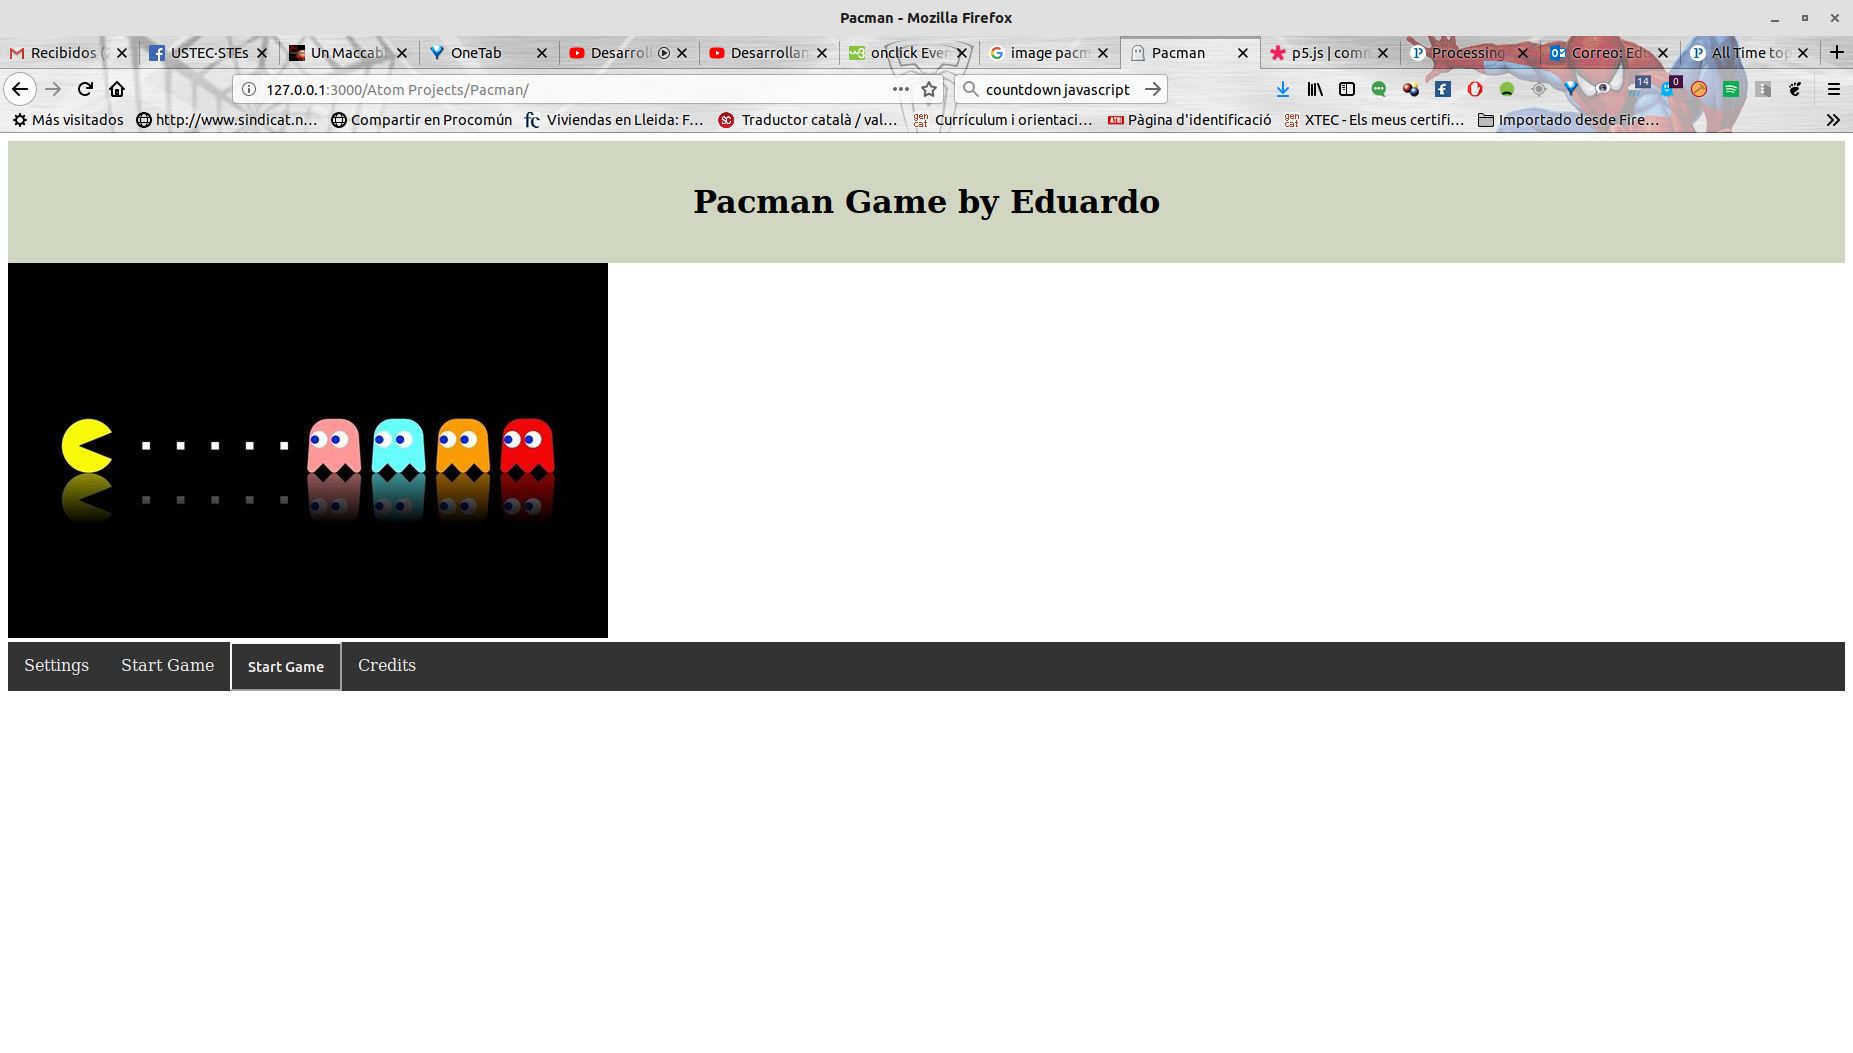The height and width of the screenshot is (1053, 1853).
Task: Open the Firefox home page icon
Action: point(117,89)
